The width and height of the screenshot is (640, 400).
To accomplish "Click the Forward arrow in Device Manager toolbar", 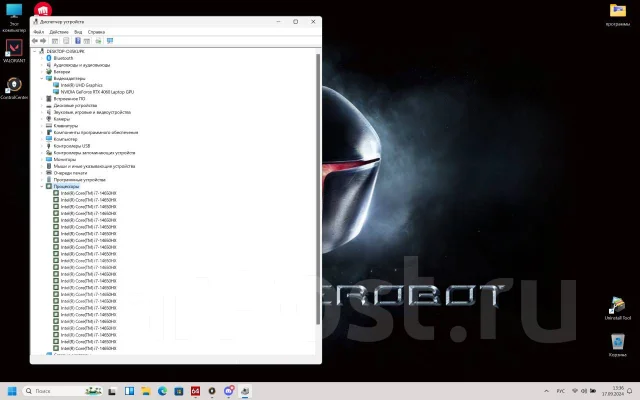I will 43,41.
